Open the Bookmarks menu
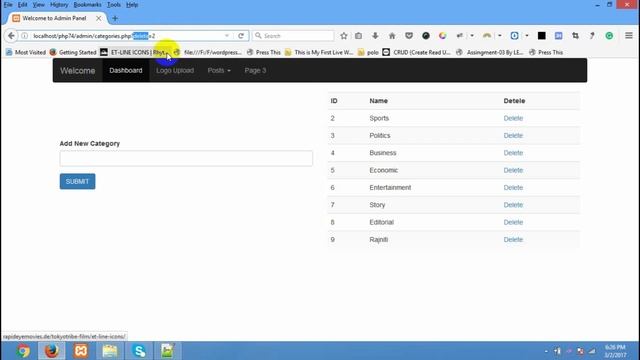 [x=87, y=5]
